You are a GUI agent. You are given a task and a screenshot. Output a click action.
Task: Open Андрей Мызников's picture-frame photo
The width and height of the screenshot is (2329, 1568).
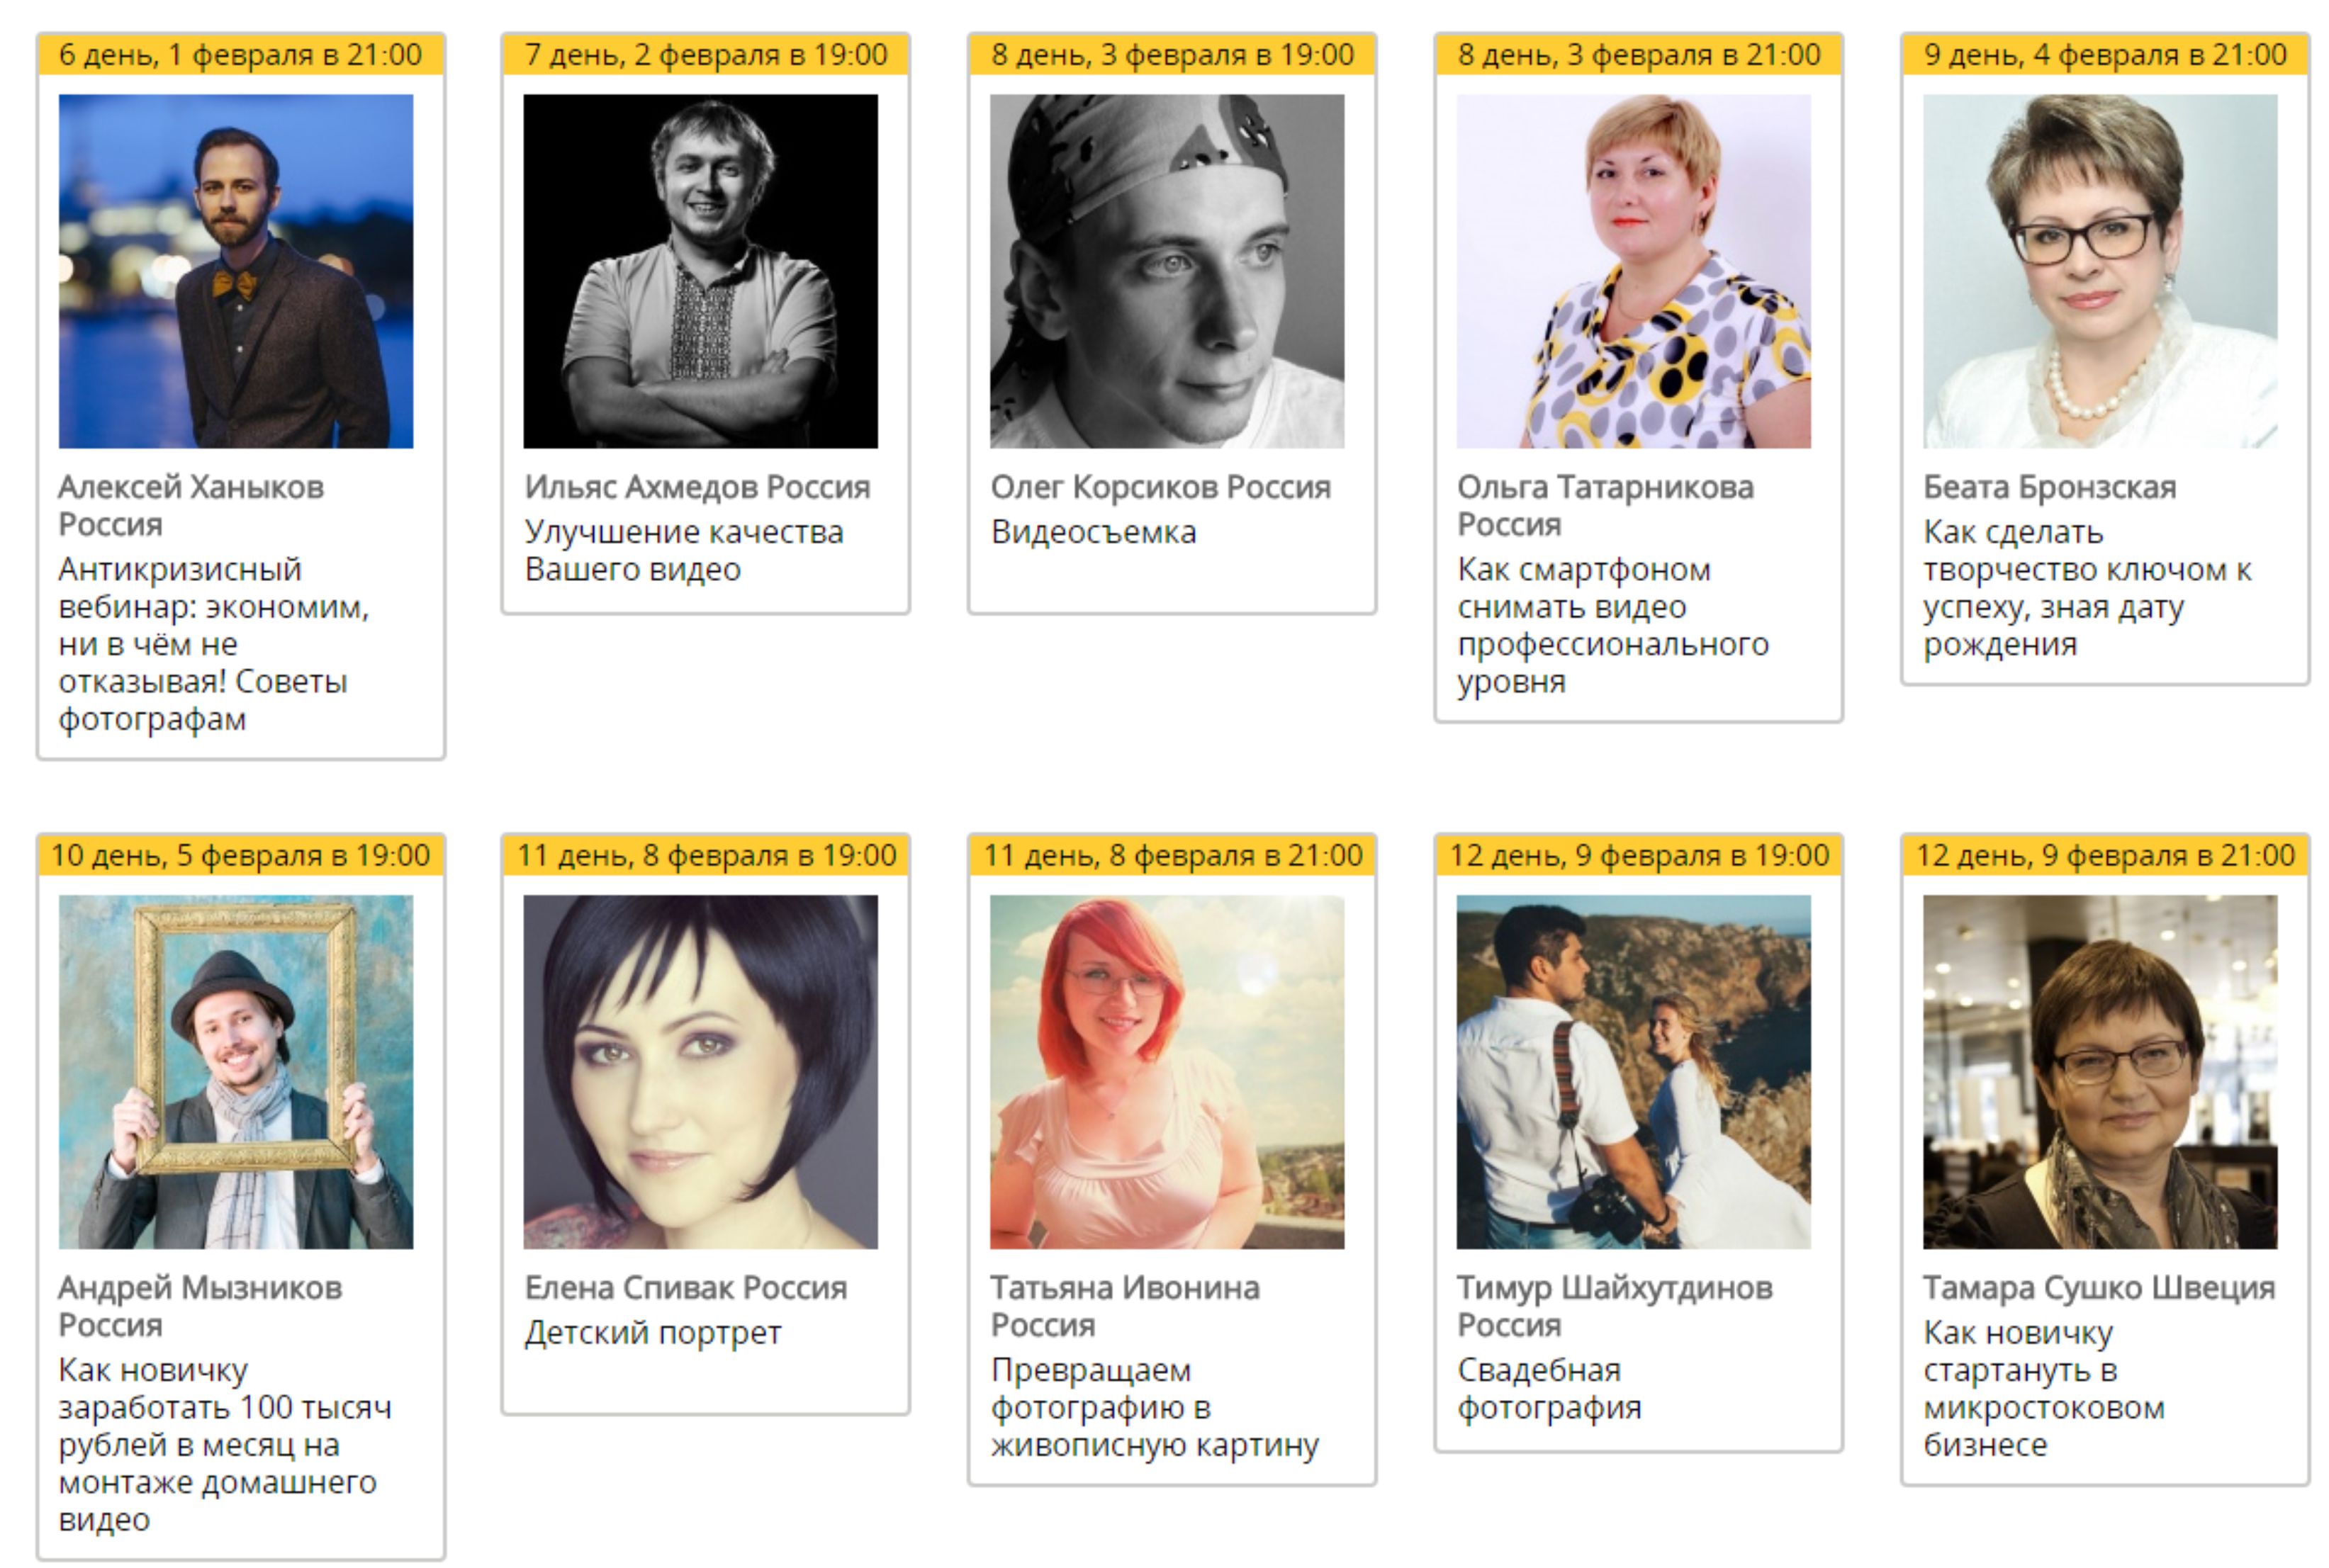[x=235, y=1071]
